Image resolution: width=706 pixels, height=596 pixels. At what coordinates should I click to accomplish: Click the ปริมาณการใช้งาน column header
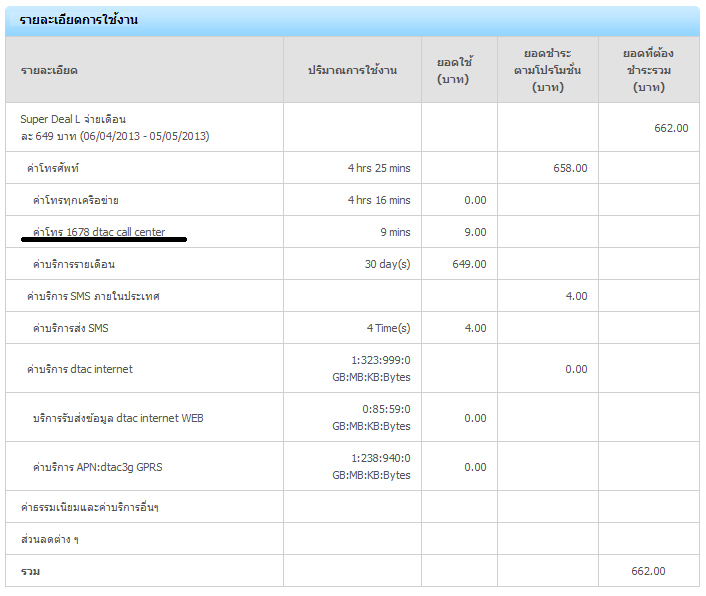(352, 70)
